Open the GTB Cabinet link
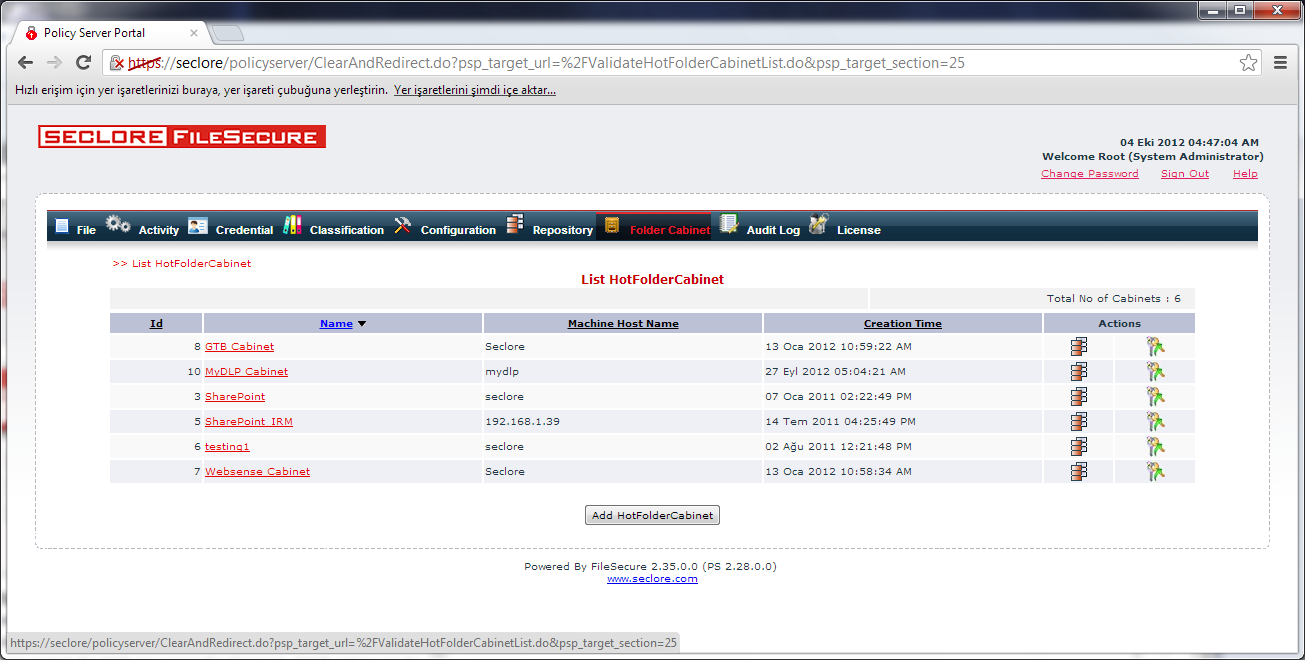Viewport: 1305px width, 660px height. [x=239, y=347]
